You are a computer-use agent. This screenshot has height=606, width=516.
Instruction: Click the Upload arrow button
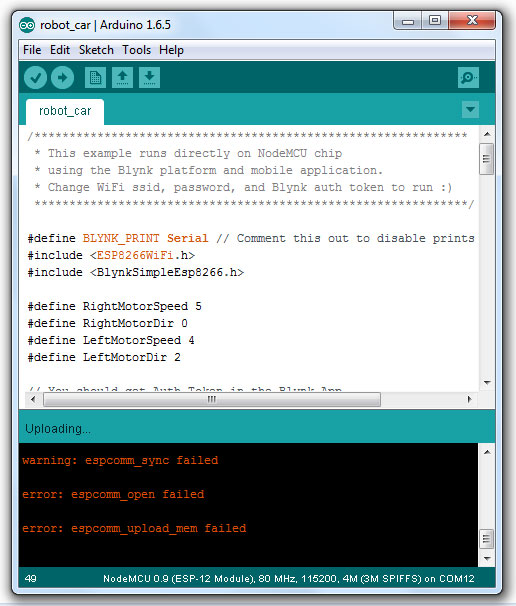point(63,78)
